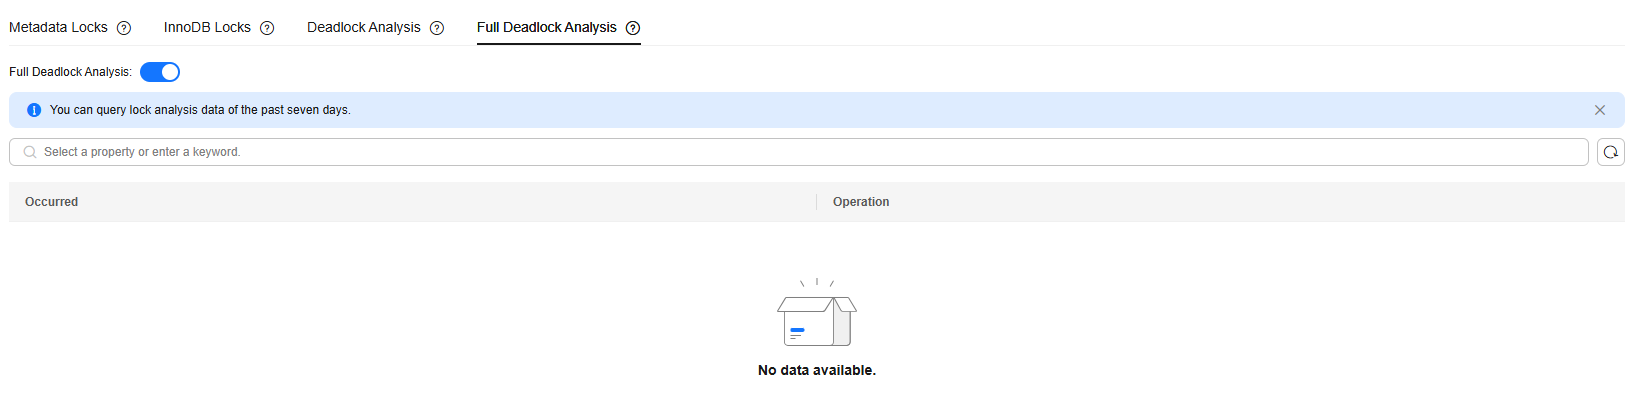Click the No data available message
The width and height of the screenshot is (1638, 401).
pos(817,370)
